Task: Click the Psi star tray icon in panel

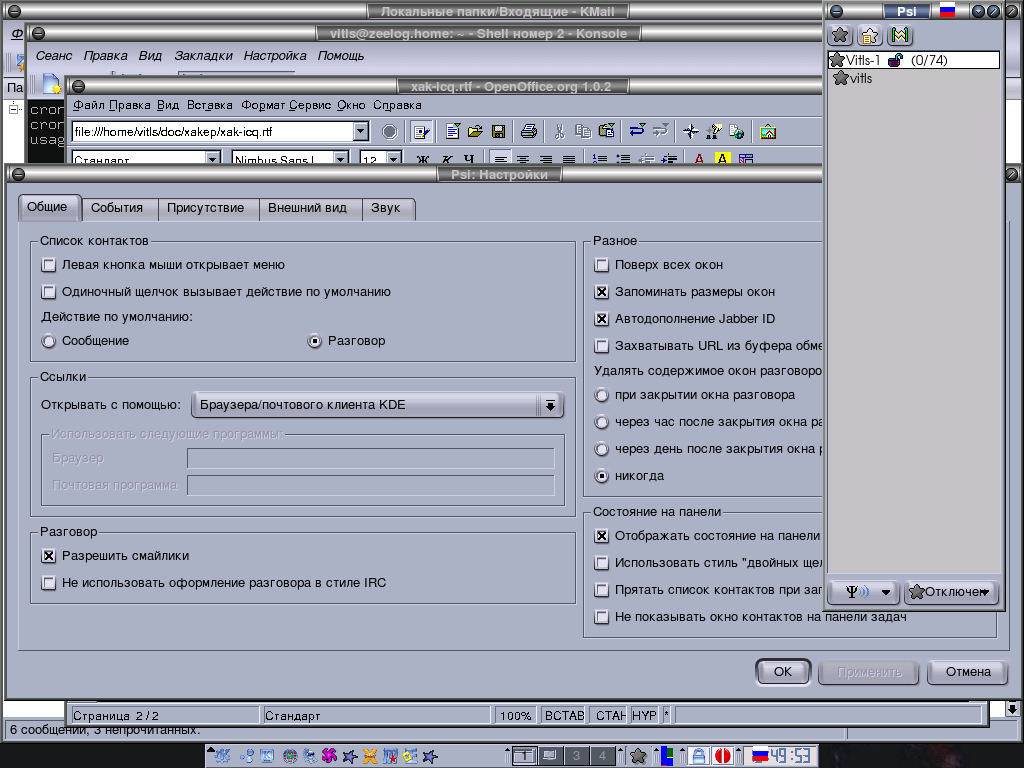Action: click(638, 756)
